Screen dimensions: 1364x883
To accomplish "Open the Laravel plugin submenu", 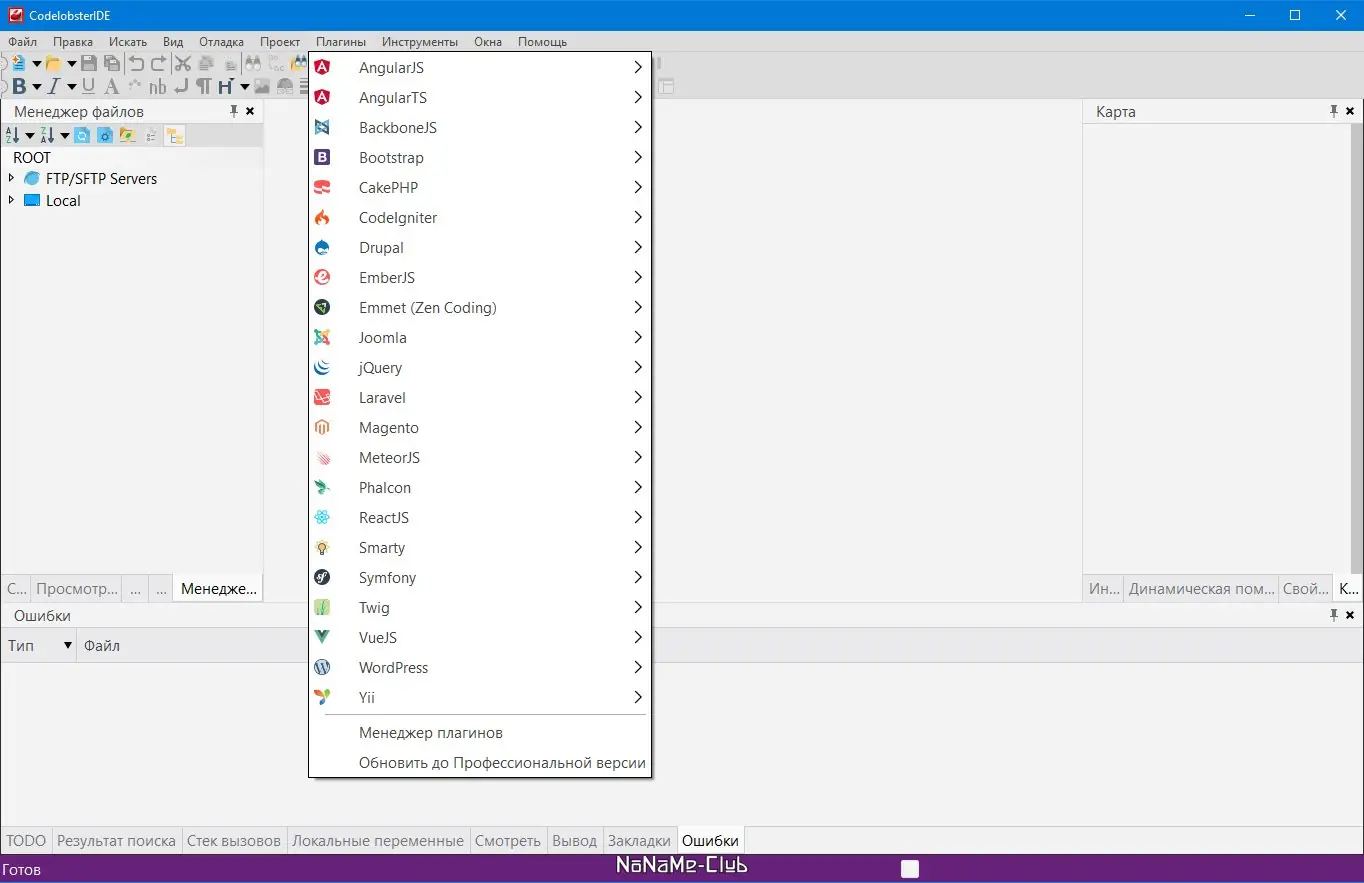I will click(480, 398).
